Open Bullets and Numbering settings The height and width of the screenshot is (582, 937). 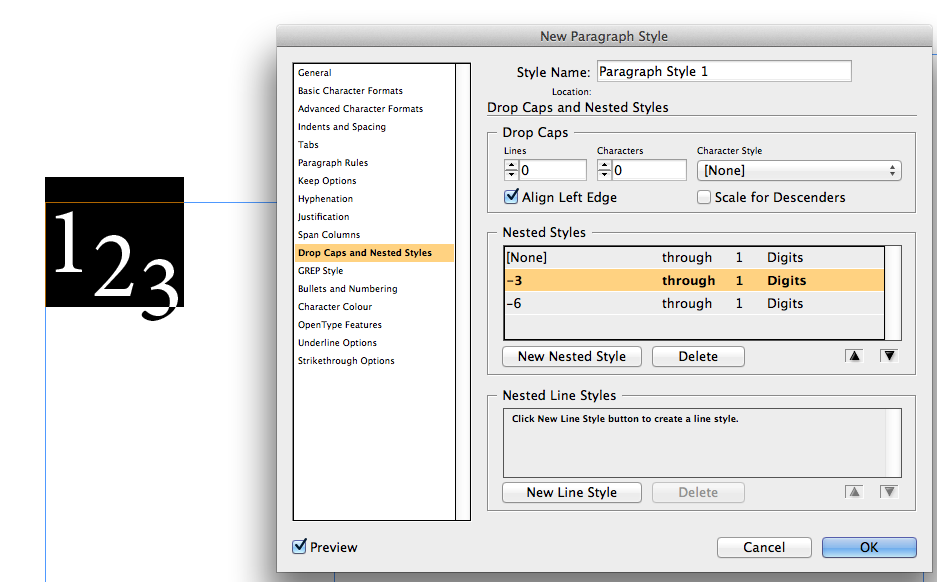[347, 289]
